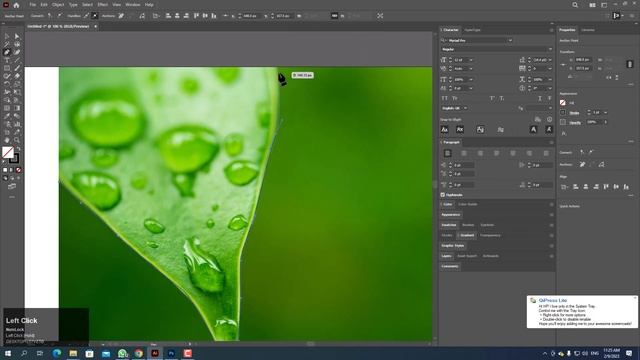Screen dimensions: 640x360
Task: Click the Stroke link in Properties
Action: pyautogui.click(x=574, y=113)
